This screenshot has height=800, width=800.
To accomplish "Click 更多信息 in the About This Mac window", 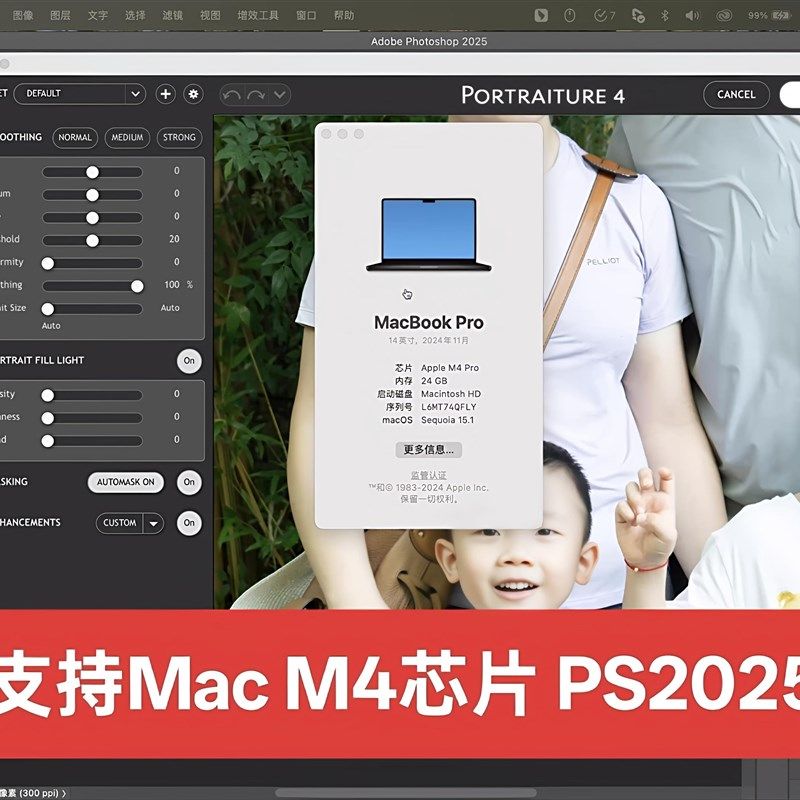I will [428, 449].
